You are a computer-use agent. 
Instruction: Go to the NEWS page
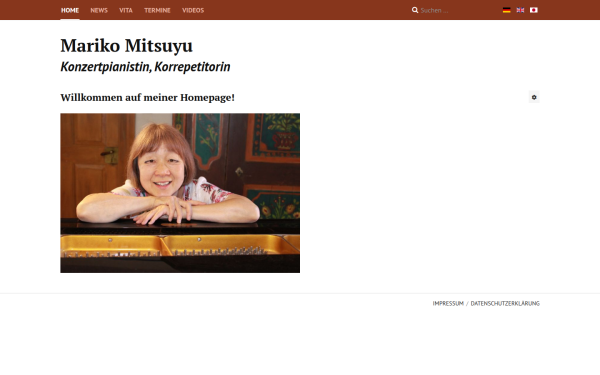(99, 10)
